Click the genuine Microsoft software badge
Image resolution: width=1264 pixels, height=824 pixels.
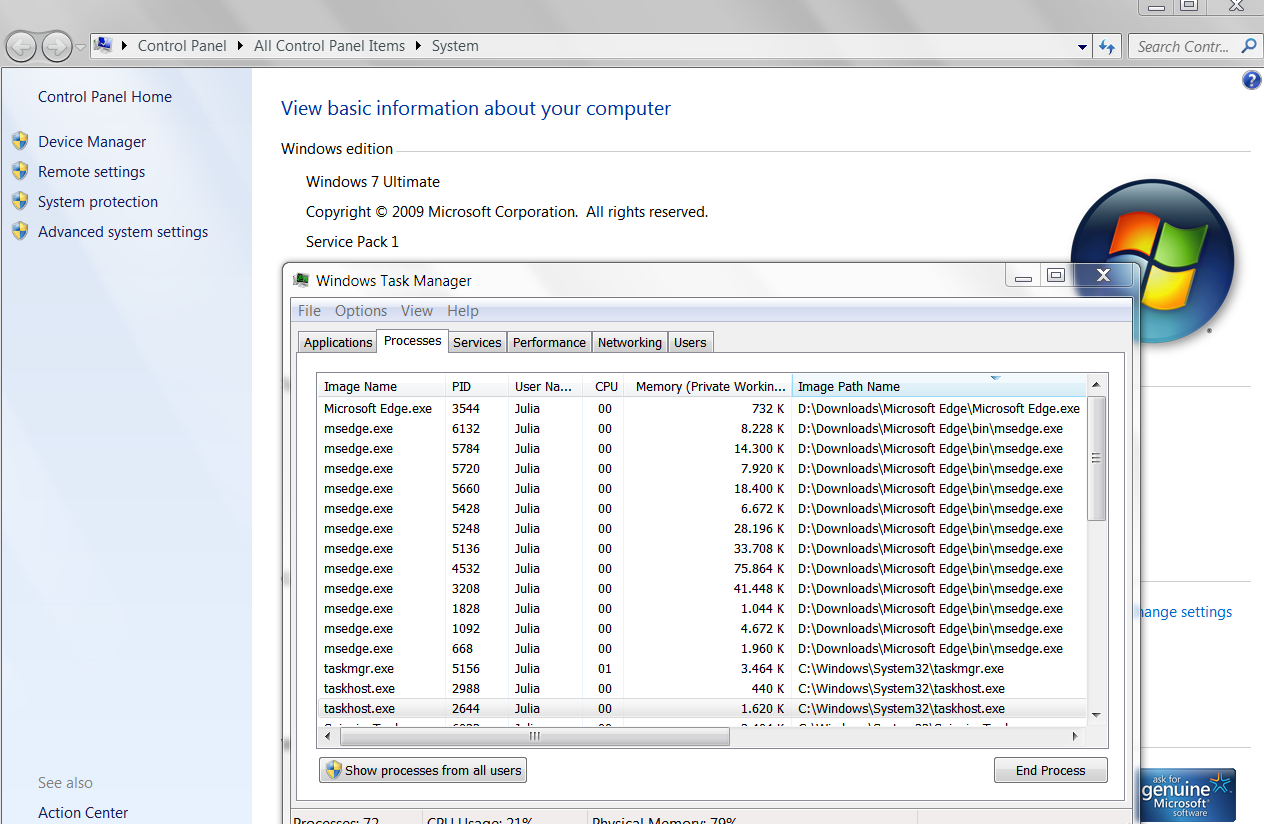pos(1187,795)
